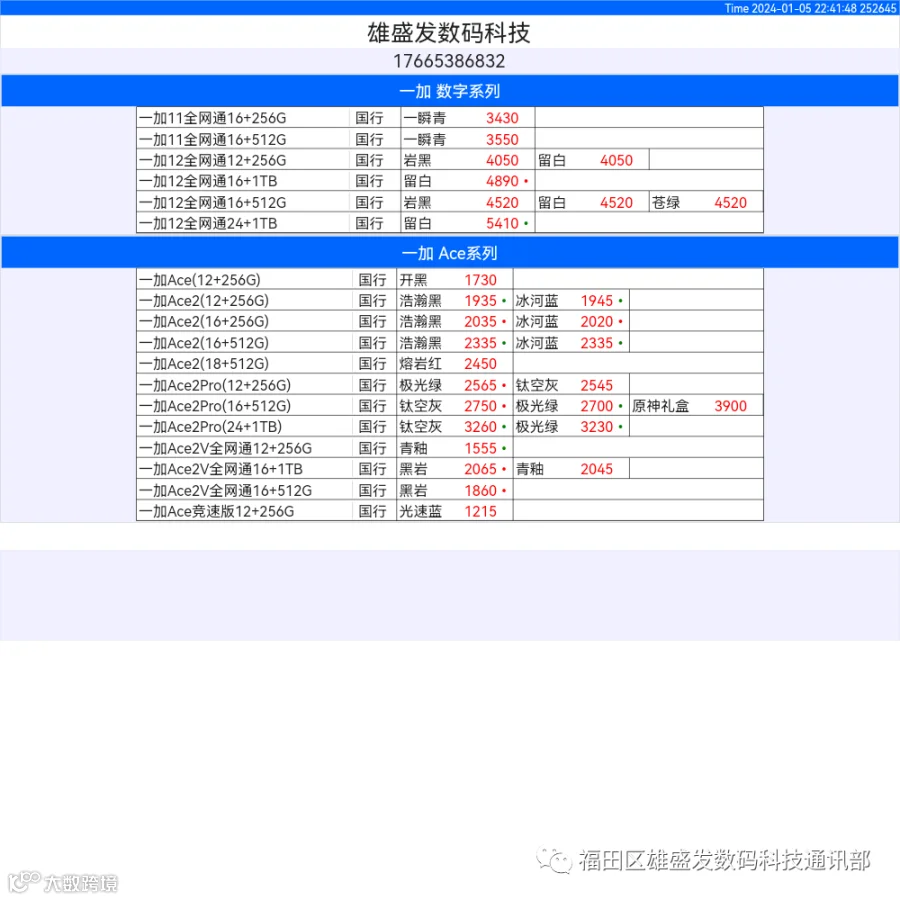Viewport: 900px width, 900px height.
Task: Select the row name 一加Ace2V全网通16+512G
Action: pyautogui.click(x=226, y=491)
